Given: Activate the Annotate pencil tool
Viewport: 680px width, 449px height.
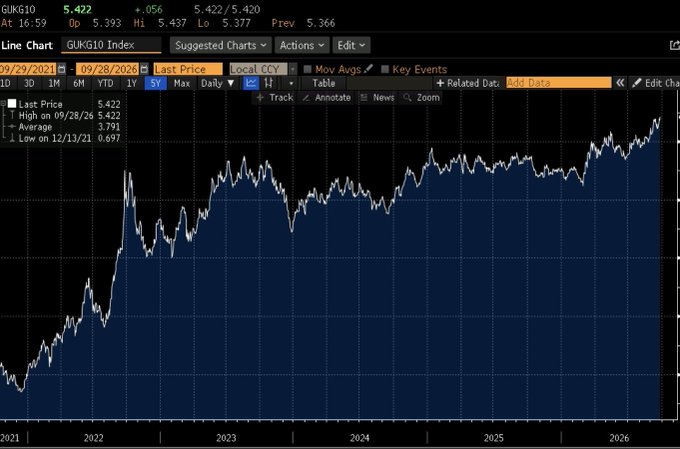Looking at the screenshot, I should (x=326, y=98).
